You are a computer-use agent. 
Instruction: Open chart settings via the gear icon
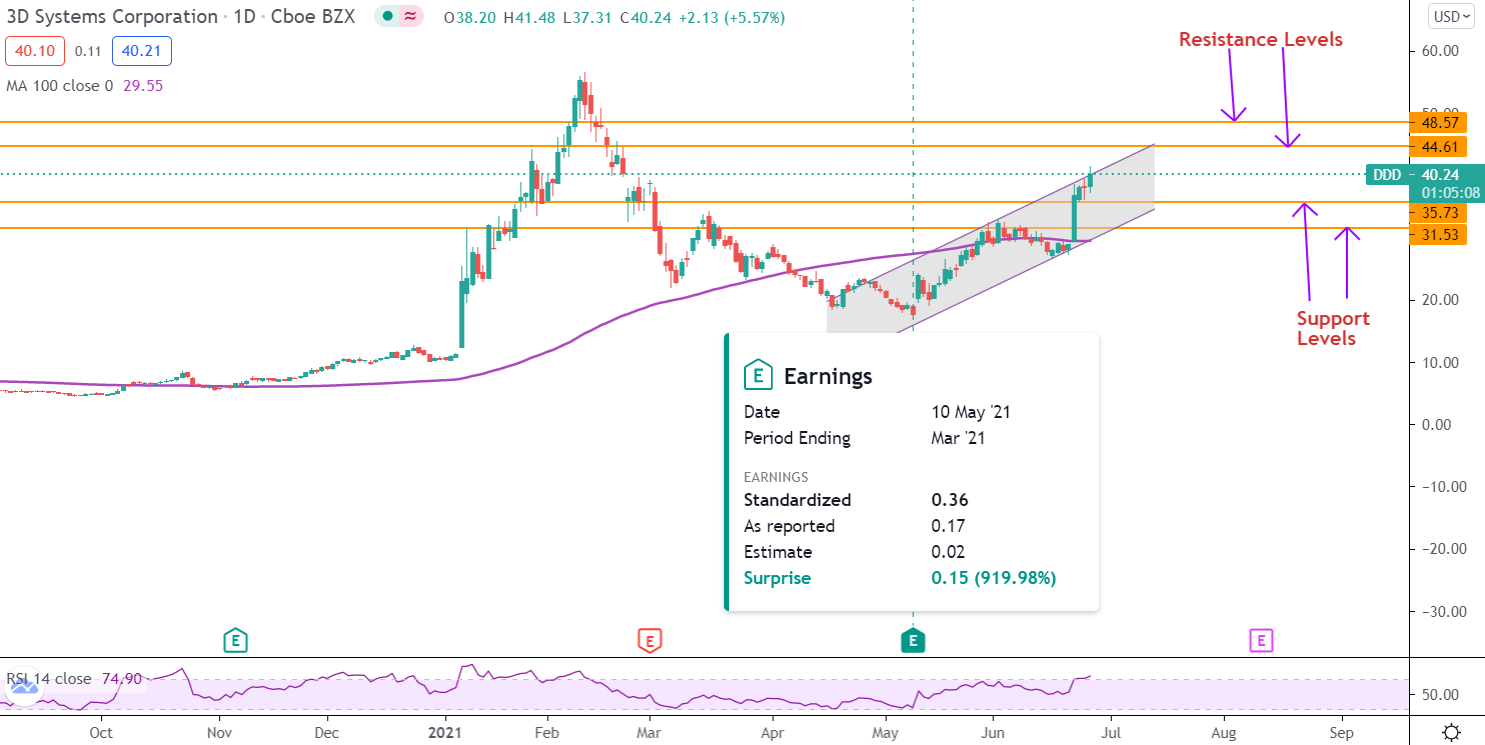(x=1452, y=731)
